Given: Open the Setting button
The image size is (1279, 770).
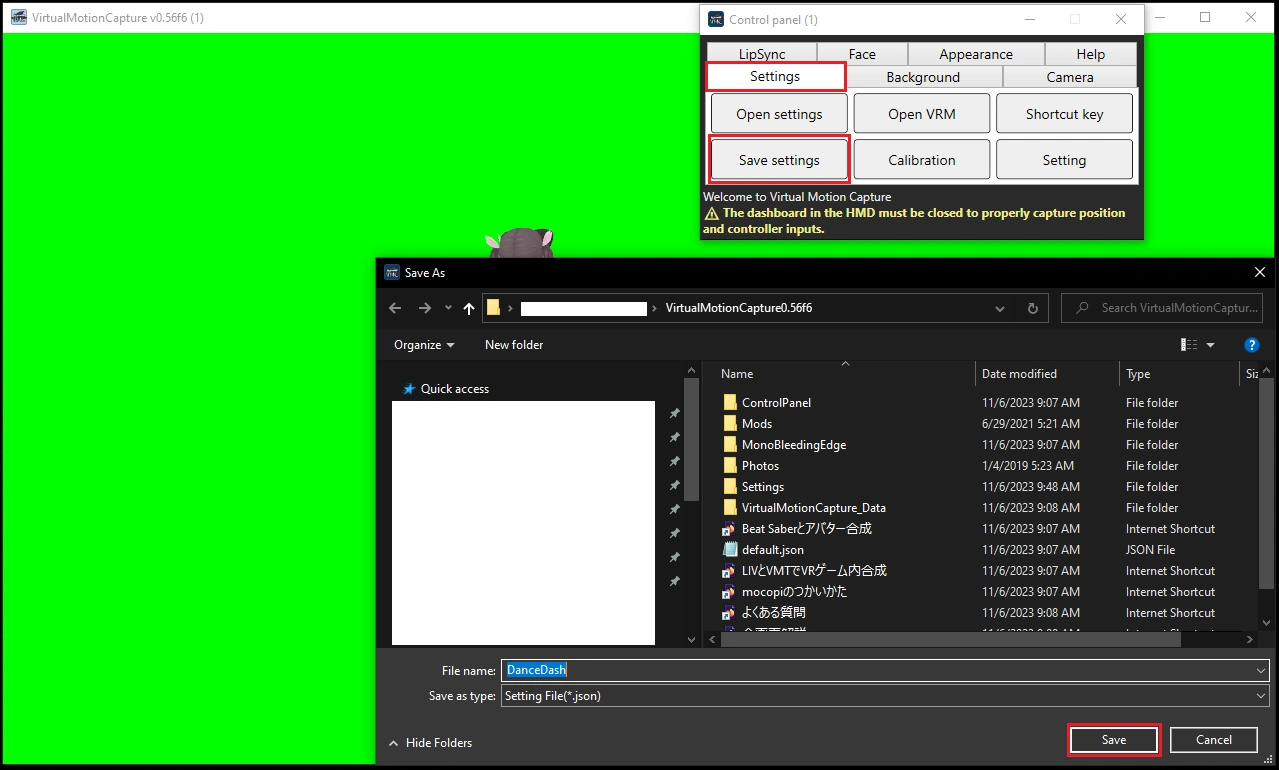Looking at the screenshot, I should (1064, 160).
